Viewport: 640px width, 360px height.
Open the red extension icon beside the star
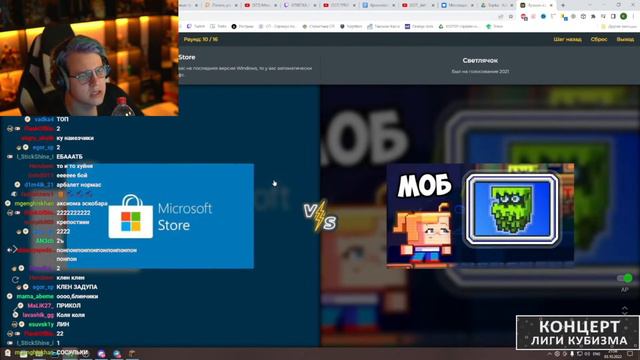[524, 16]
